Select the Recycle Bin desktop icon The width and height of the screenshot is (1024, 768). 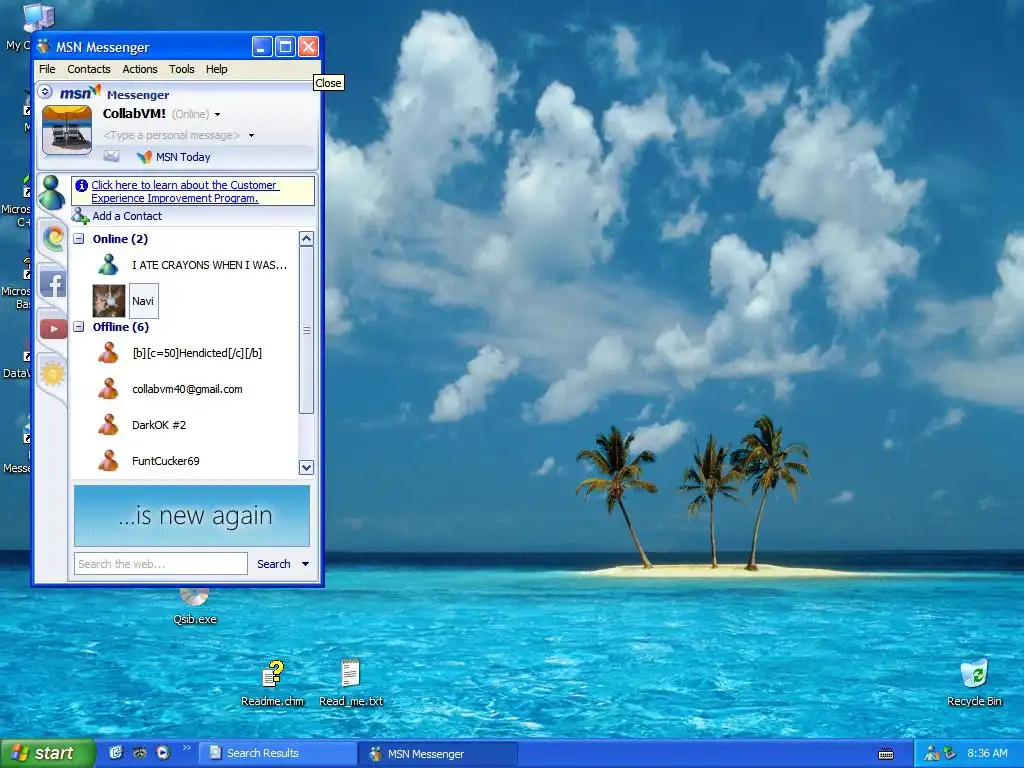974,683
